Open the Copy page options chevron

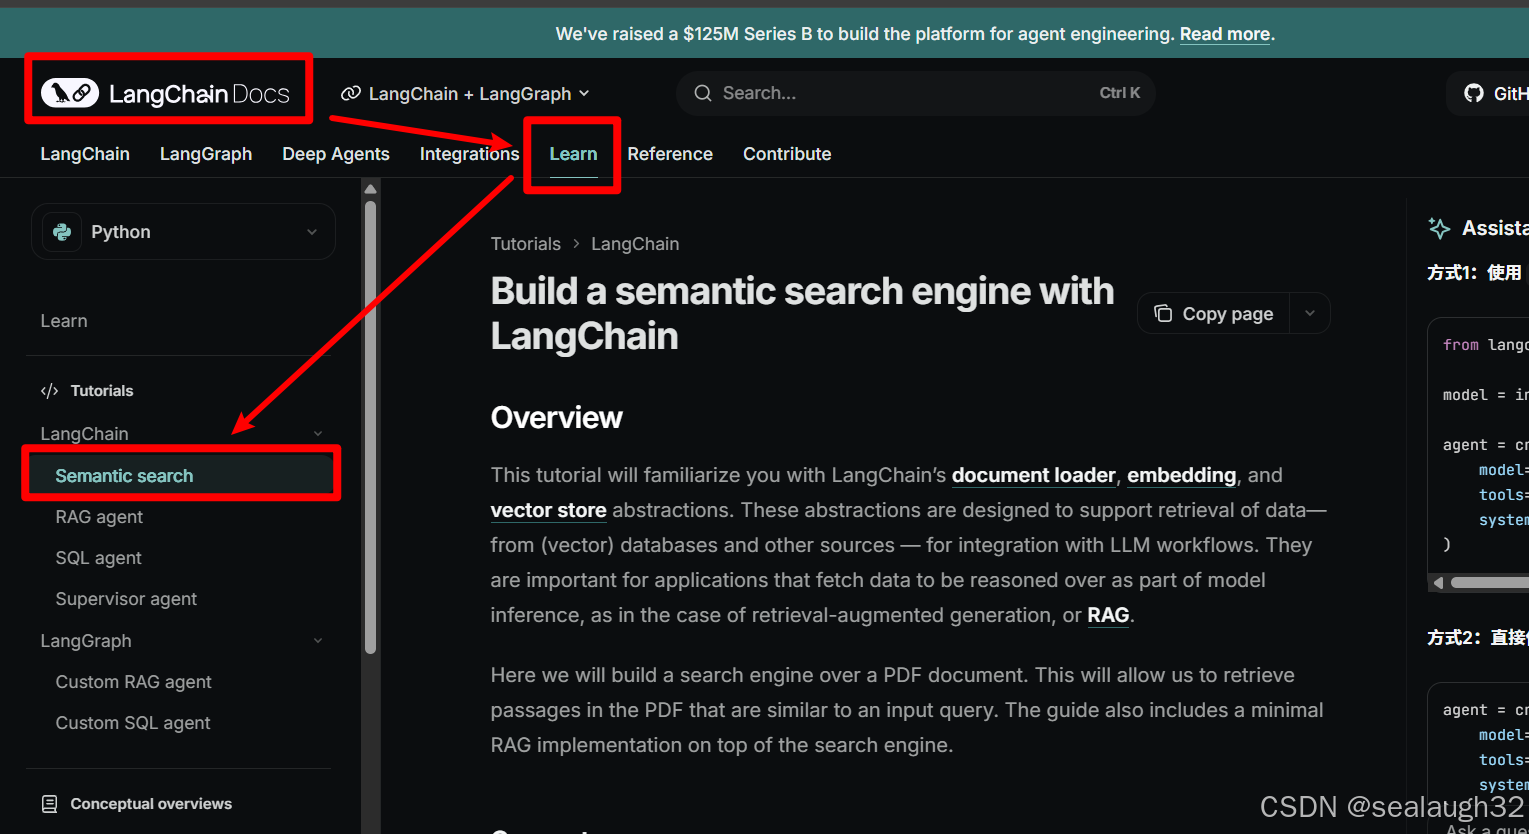coord(1310,313)
